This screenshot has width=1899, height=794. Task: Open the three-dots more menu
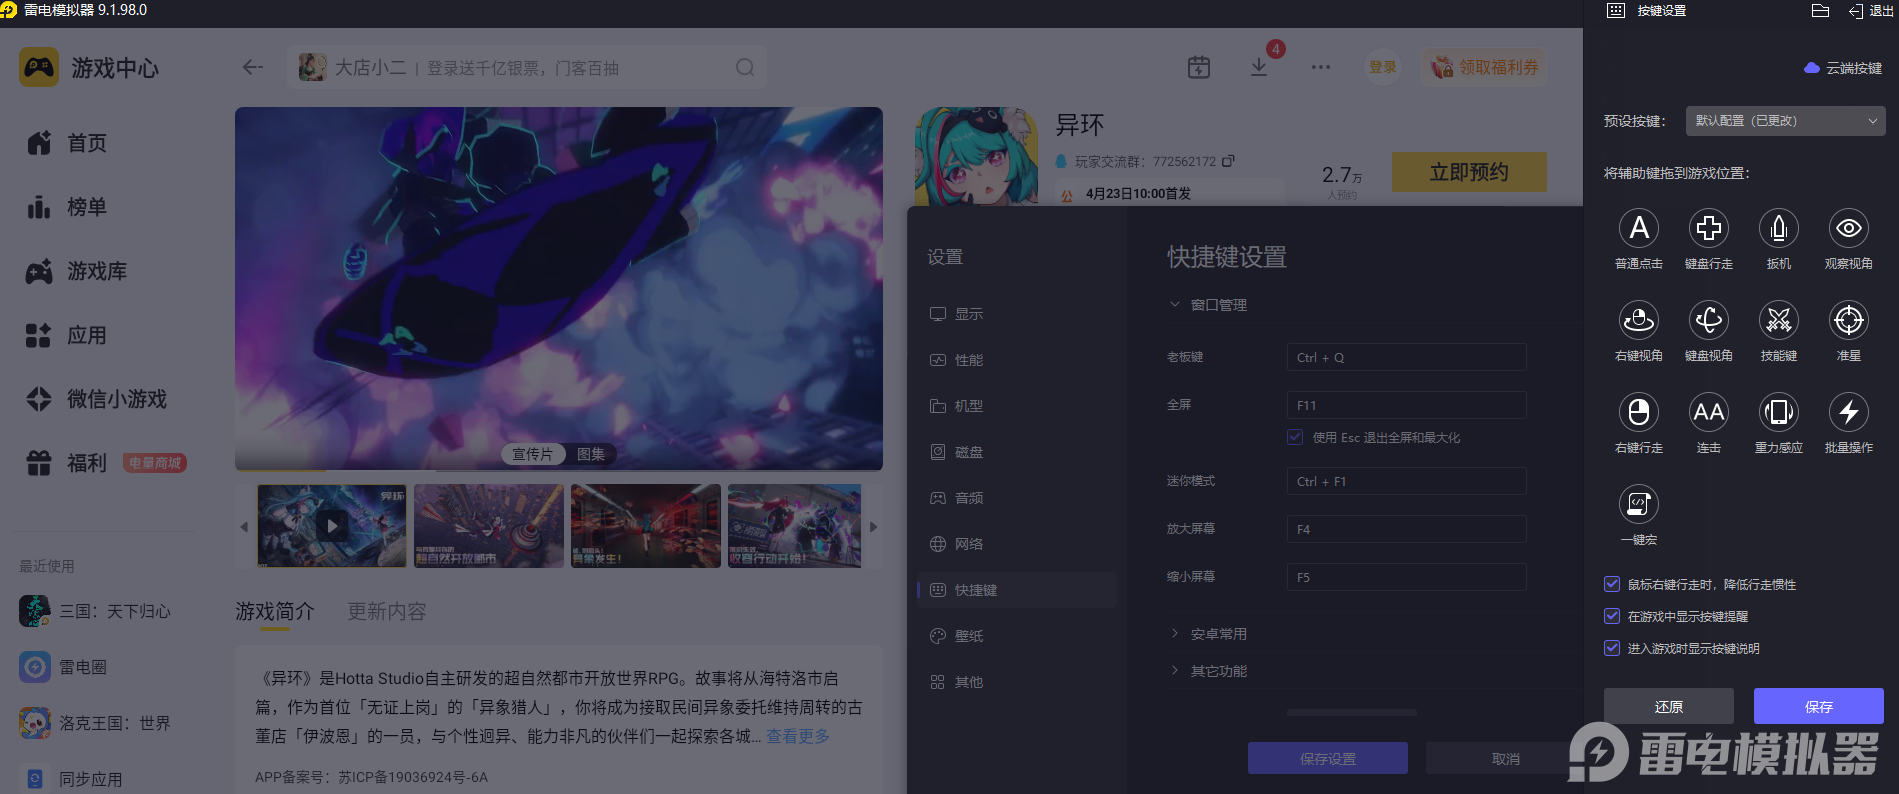point(1321,67)
